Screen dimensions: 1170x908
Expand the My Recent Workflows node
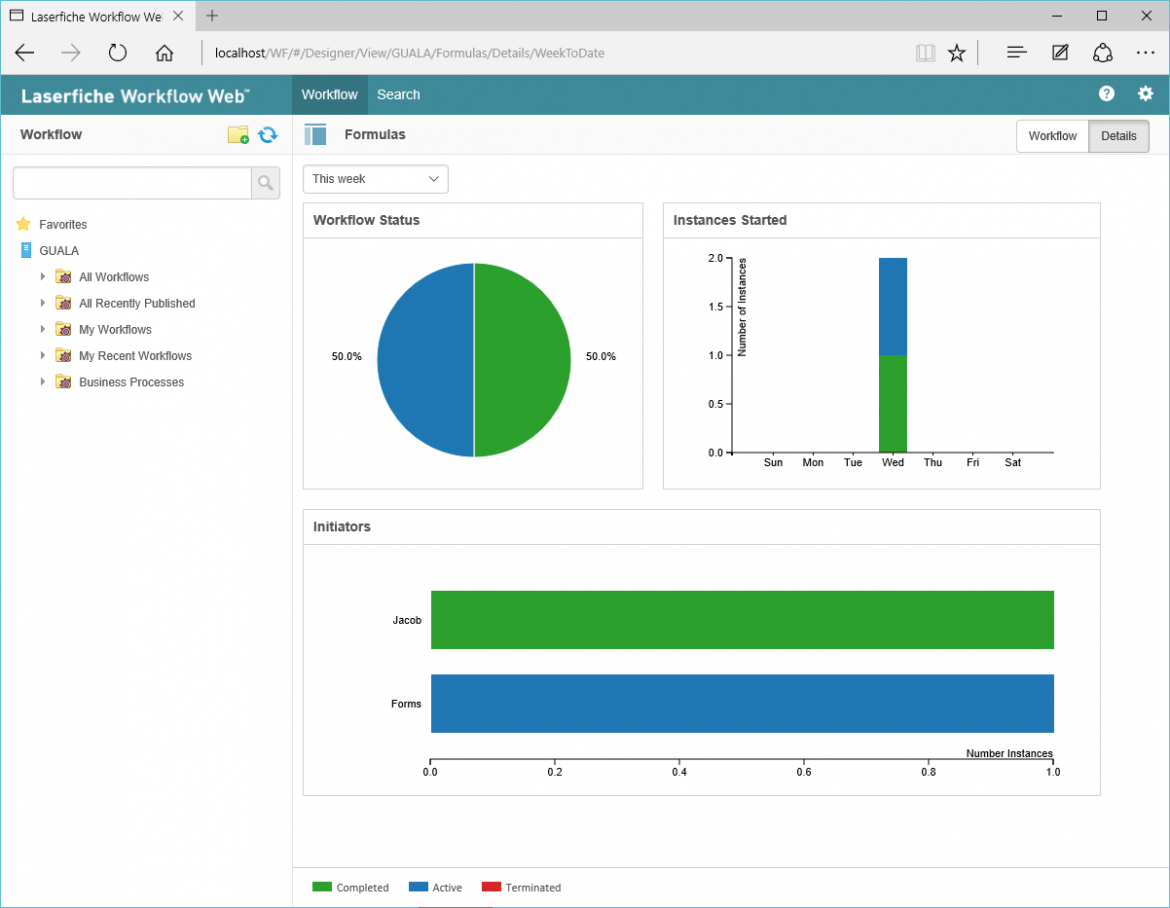[43, 356]
